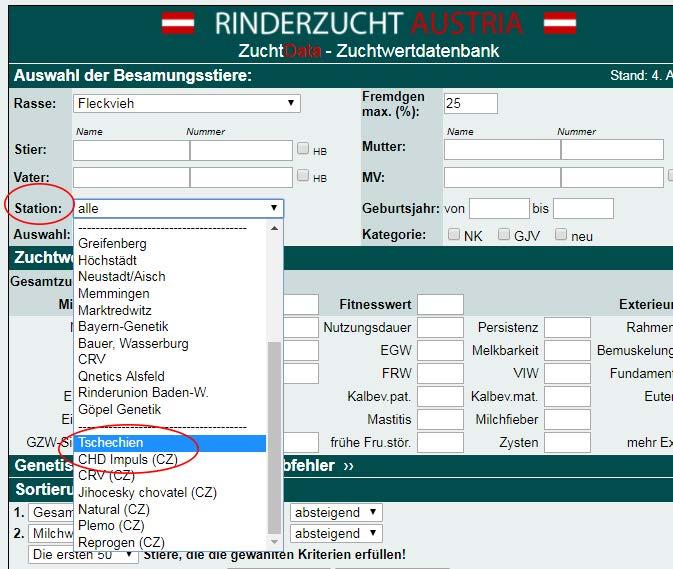Select Marktredwitz in the station list
The image size is (673, 569).
click(170, 310)
